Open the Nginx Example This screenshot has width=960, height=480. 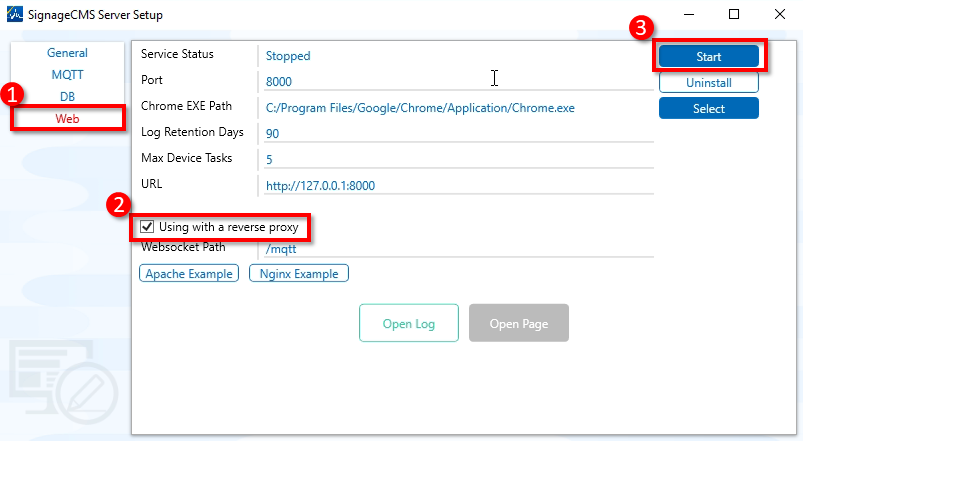(x=298, y=274)
